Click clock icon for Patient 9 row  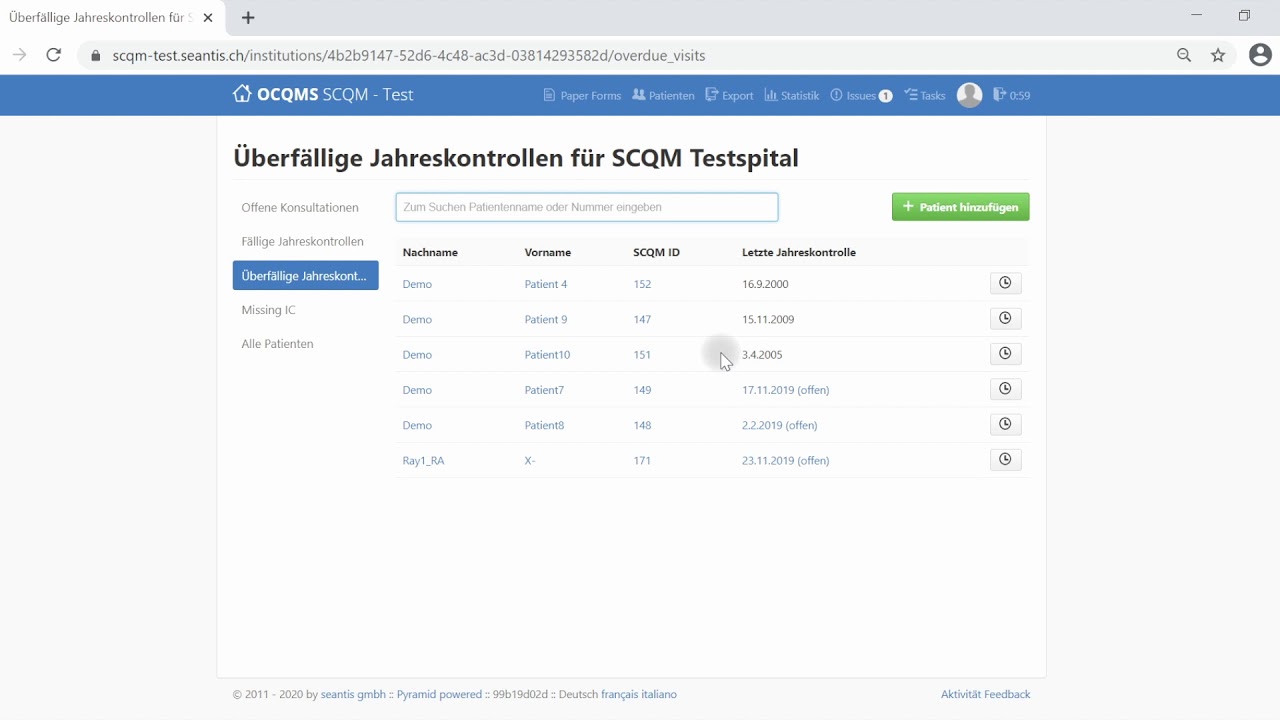(x=1005, y=318)
